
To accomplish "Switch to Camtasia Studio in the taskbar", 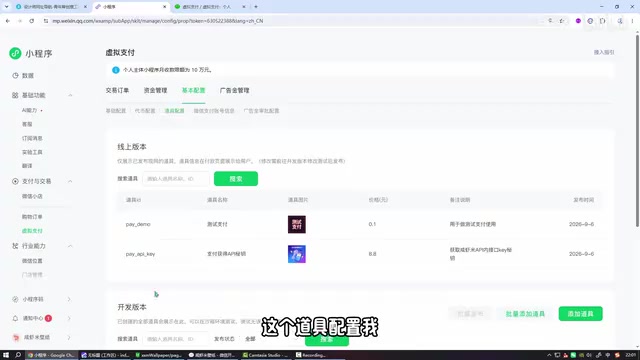I will tap(266, 355).
